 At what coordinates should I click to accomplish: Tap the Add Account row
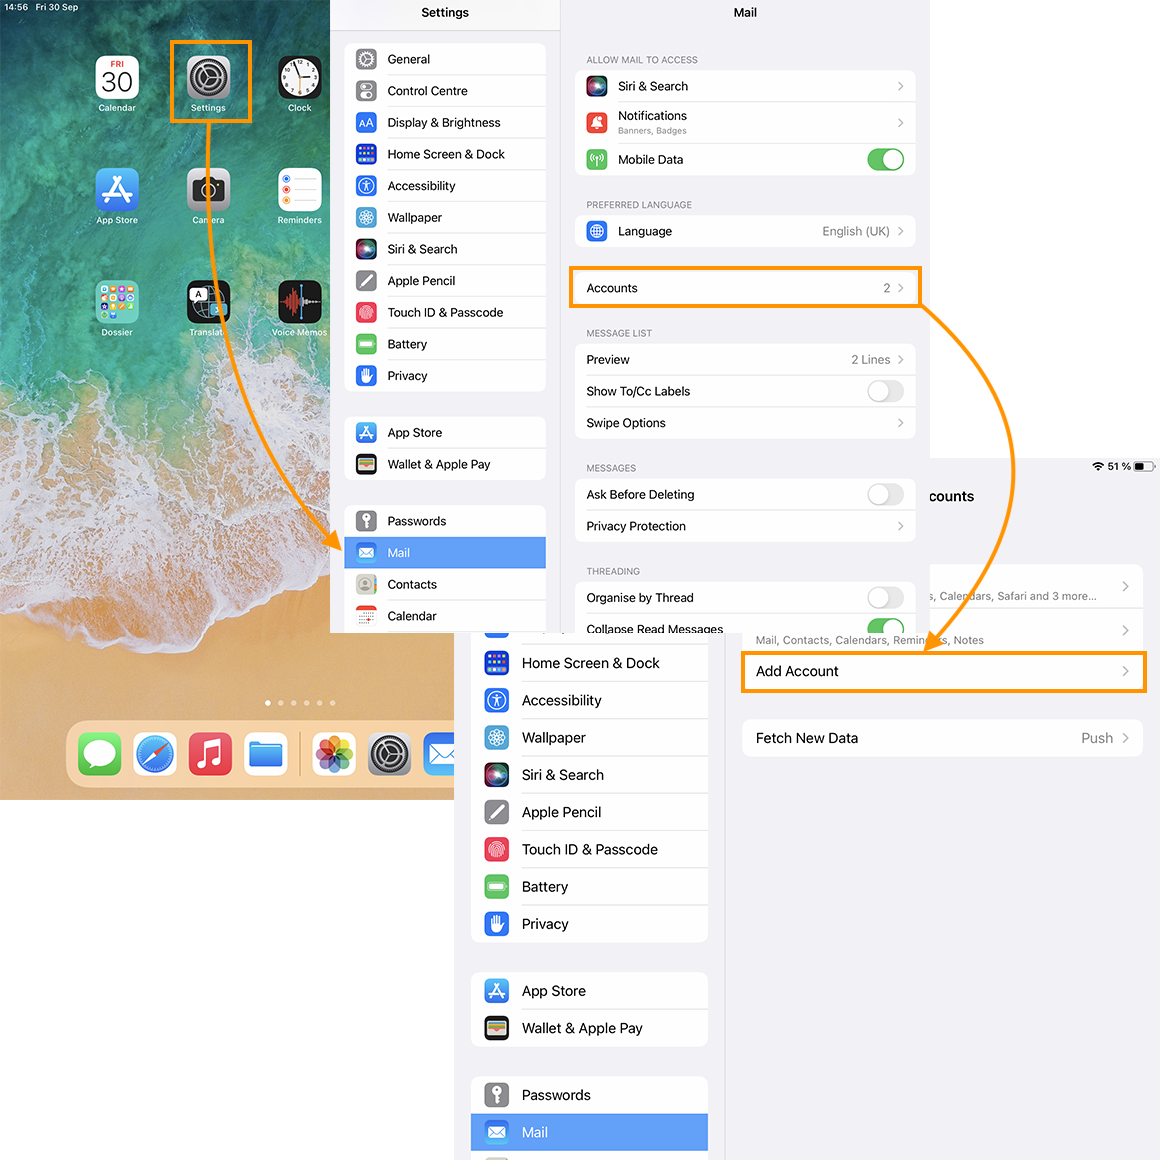(942, 671)
